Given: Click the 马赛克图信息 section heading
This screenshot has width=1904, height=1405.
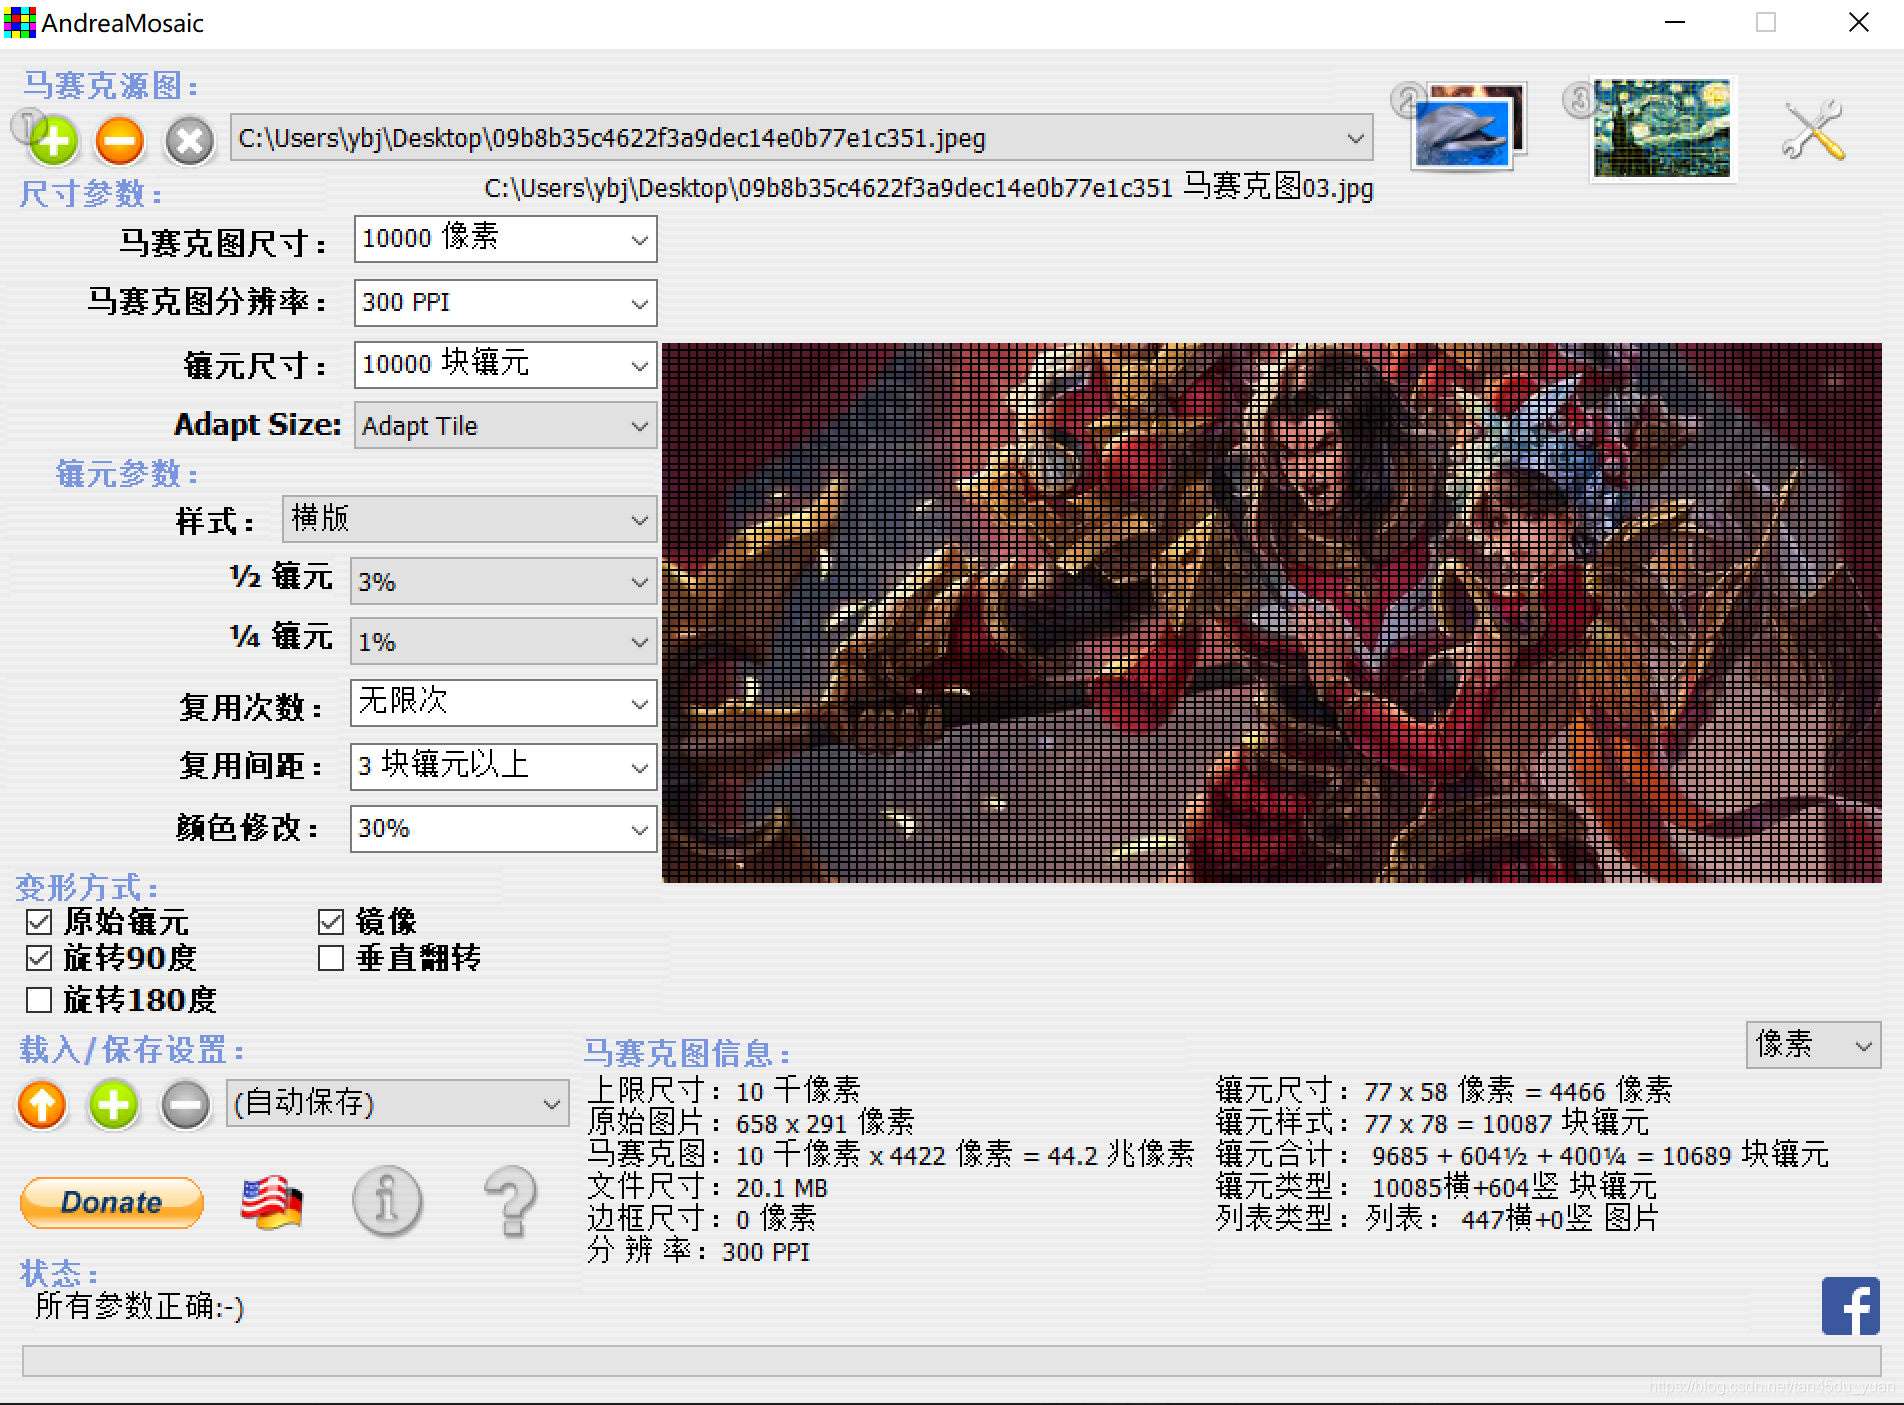Looking at the screenshot, I should pos(687,1053).
